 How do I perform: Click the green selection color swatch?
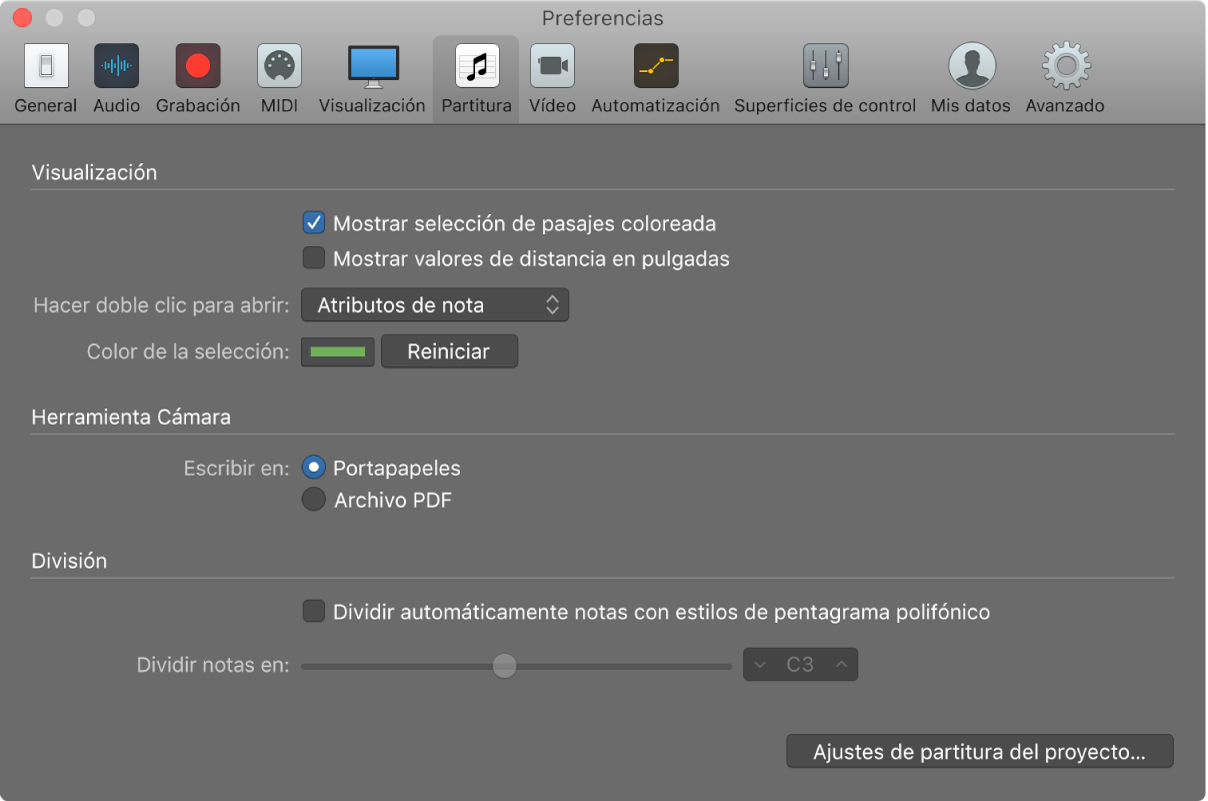point(338,352)
